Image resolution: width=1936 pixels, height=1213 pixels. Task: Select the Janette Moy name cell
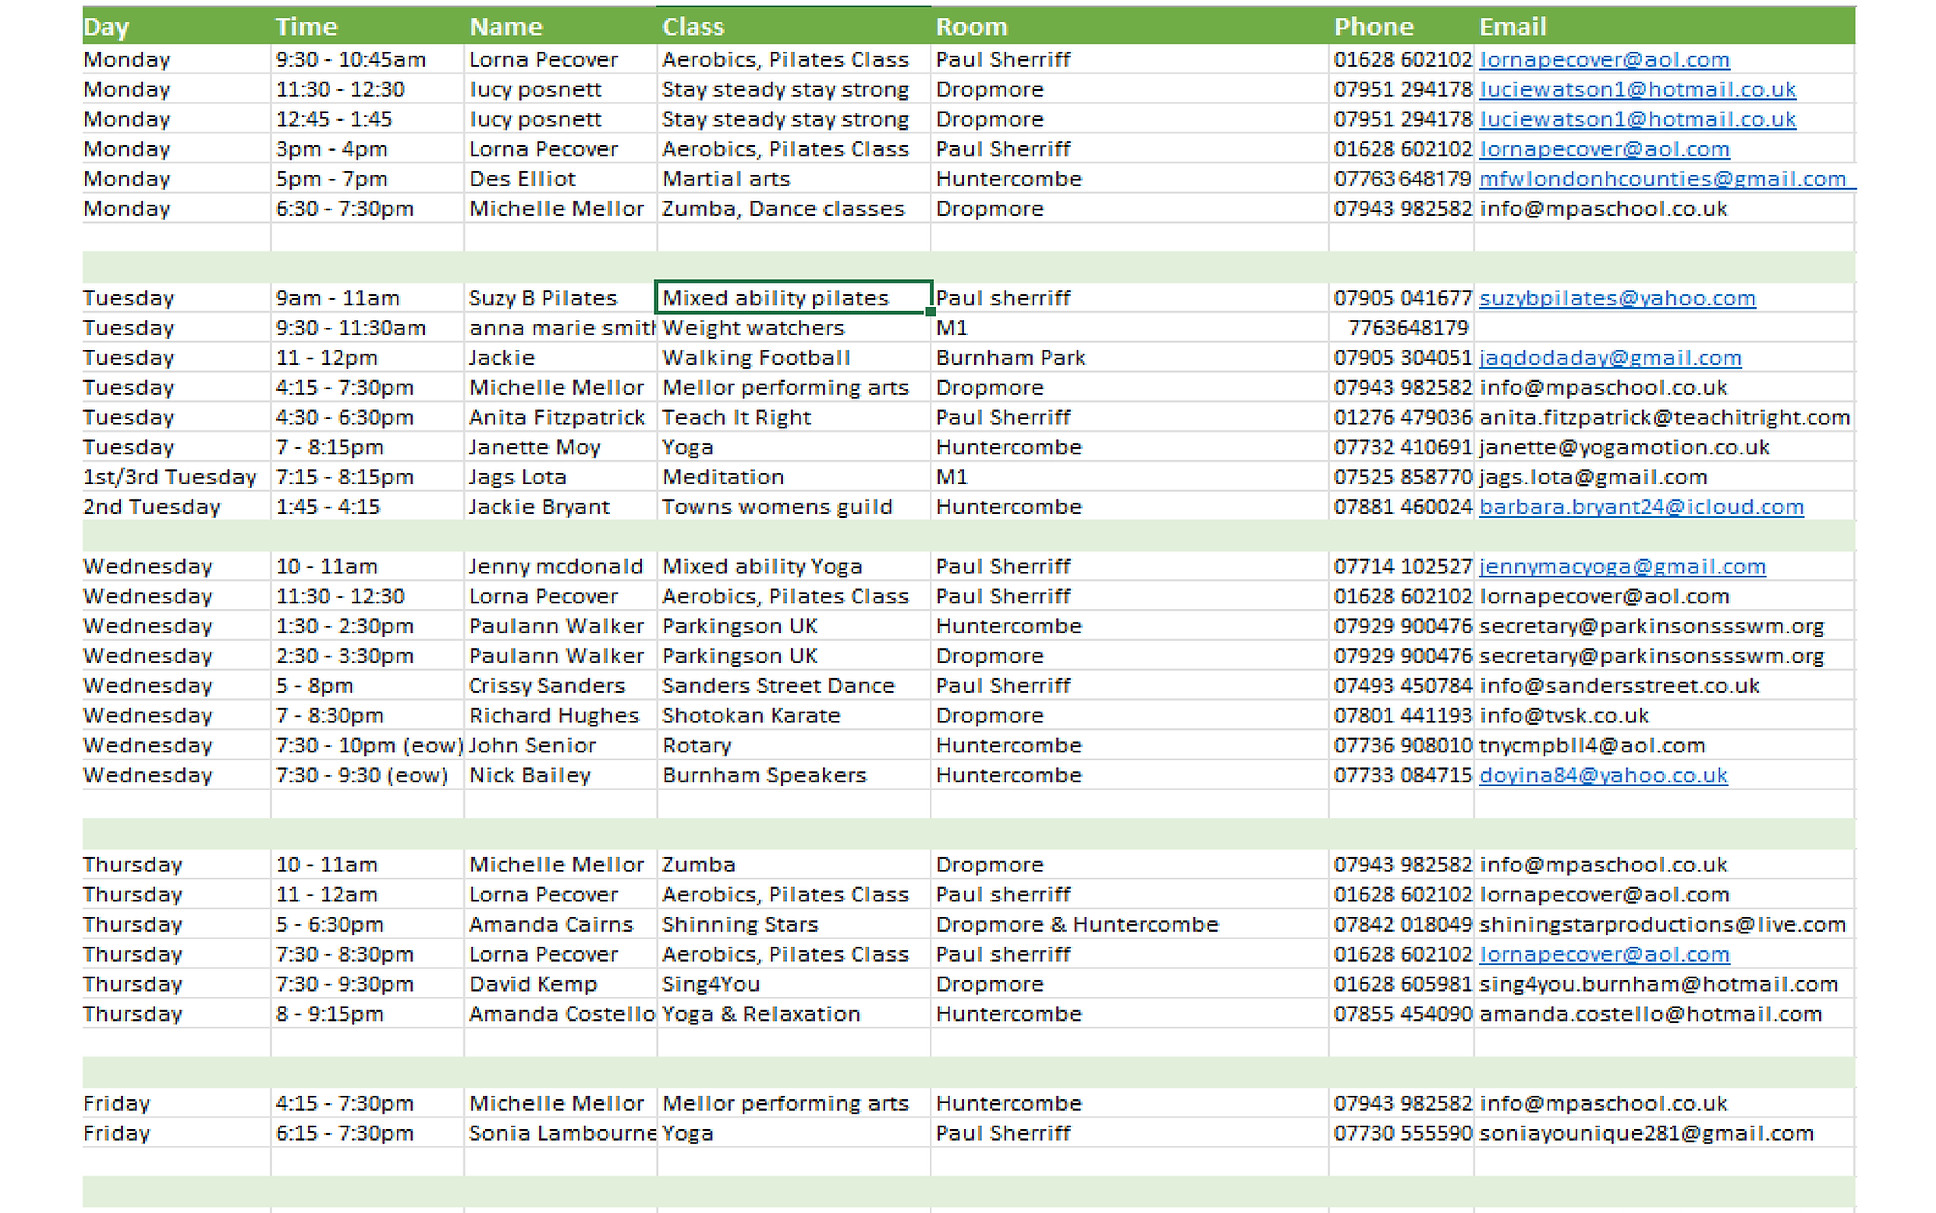tap(560, 447)
